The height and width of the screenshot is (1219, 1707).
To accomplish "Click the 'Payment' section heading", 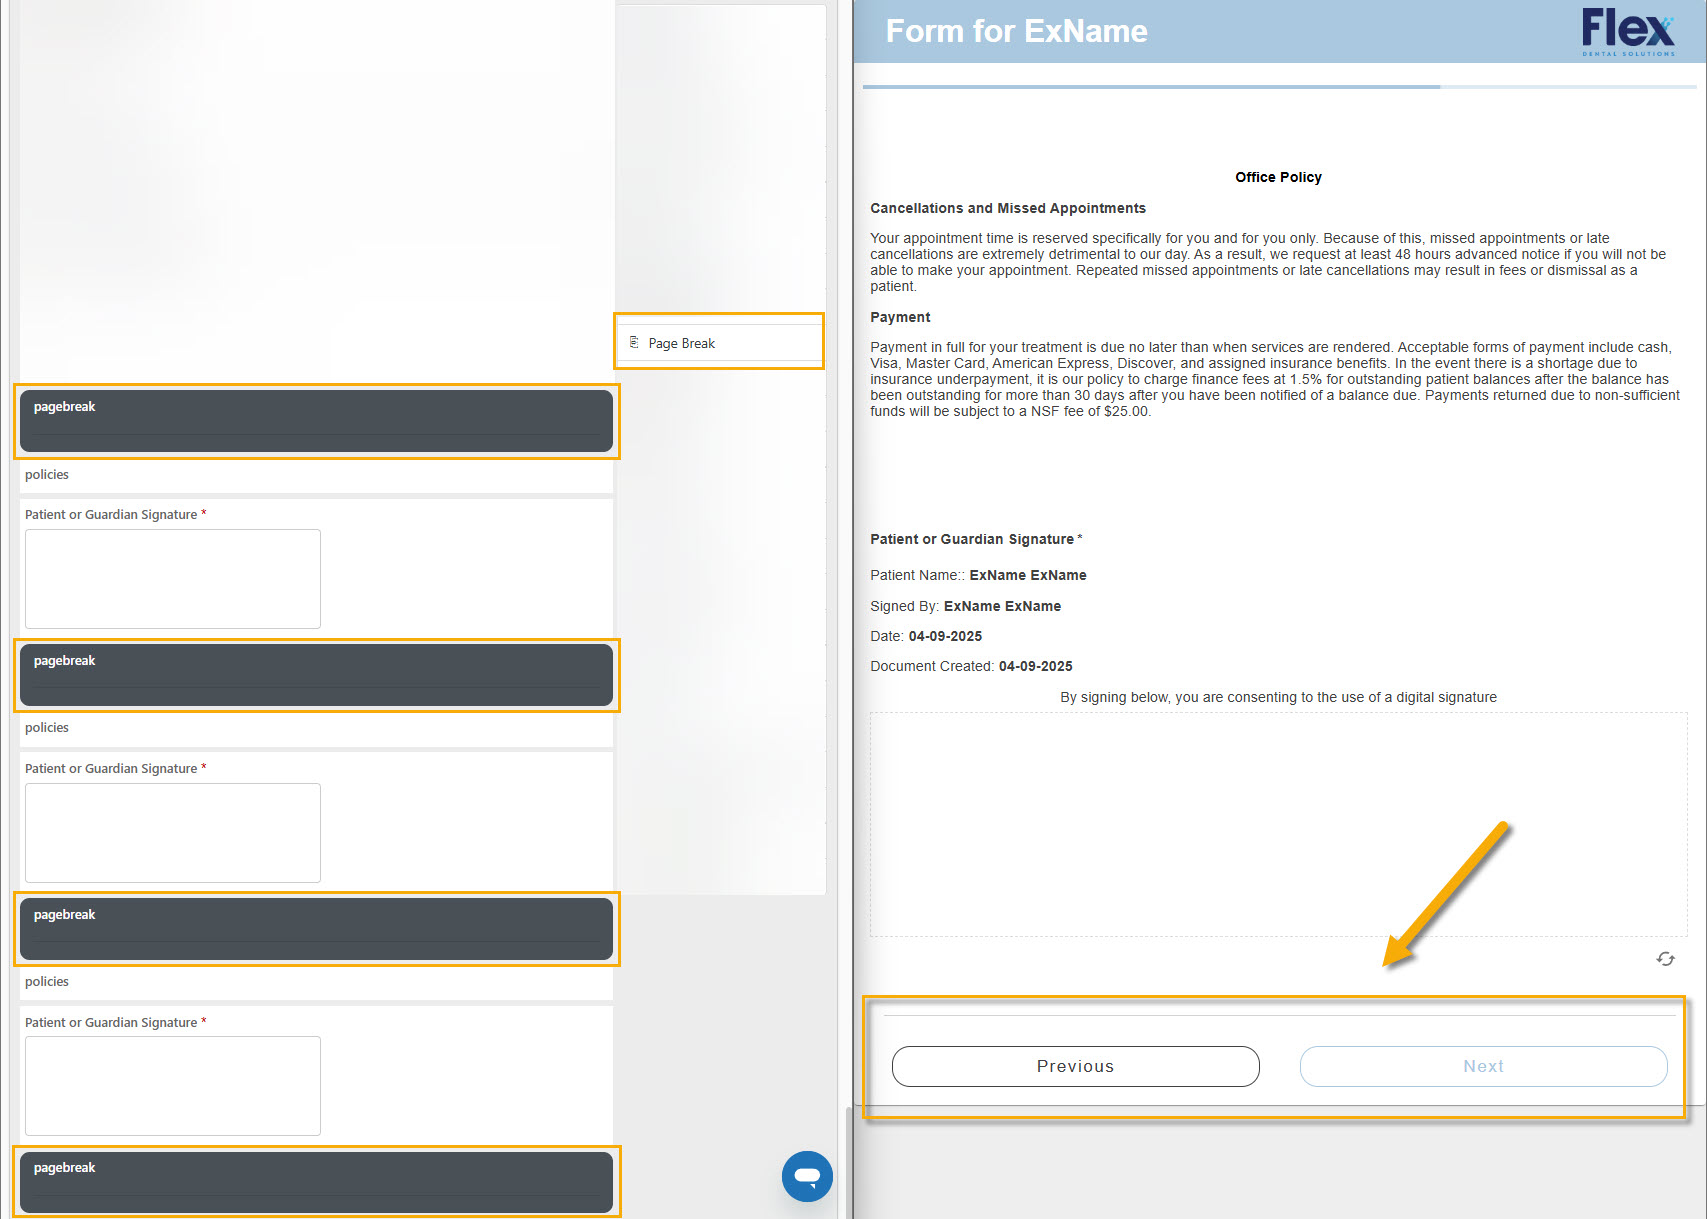I will [900, 317].
